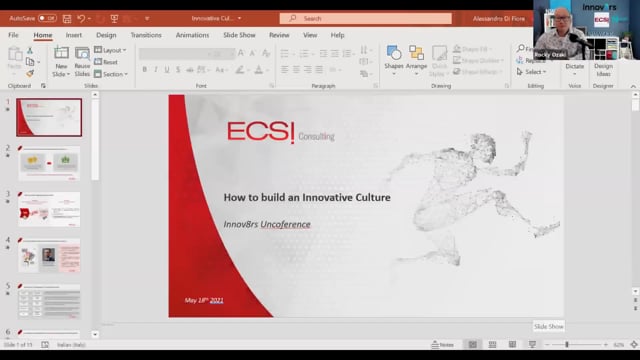Click the New Slide icon

click(61, 53)
